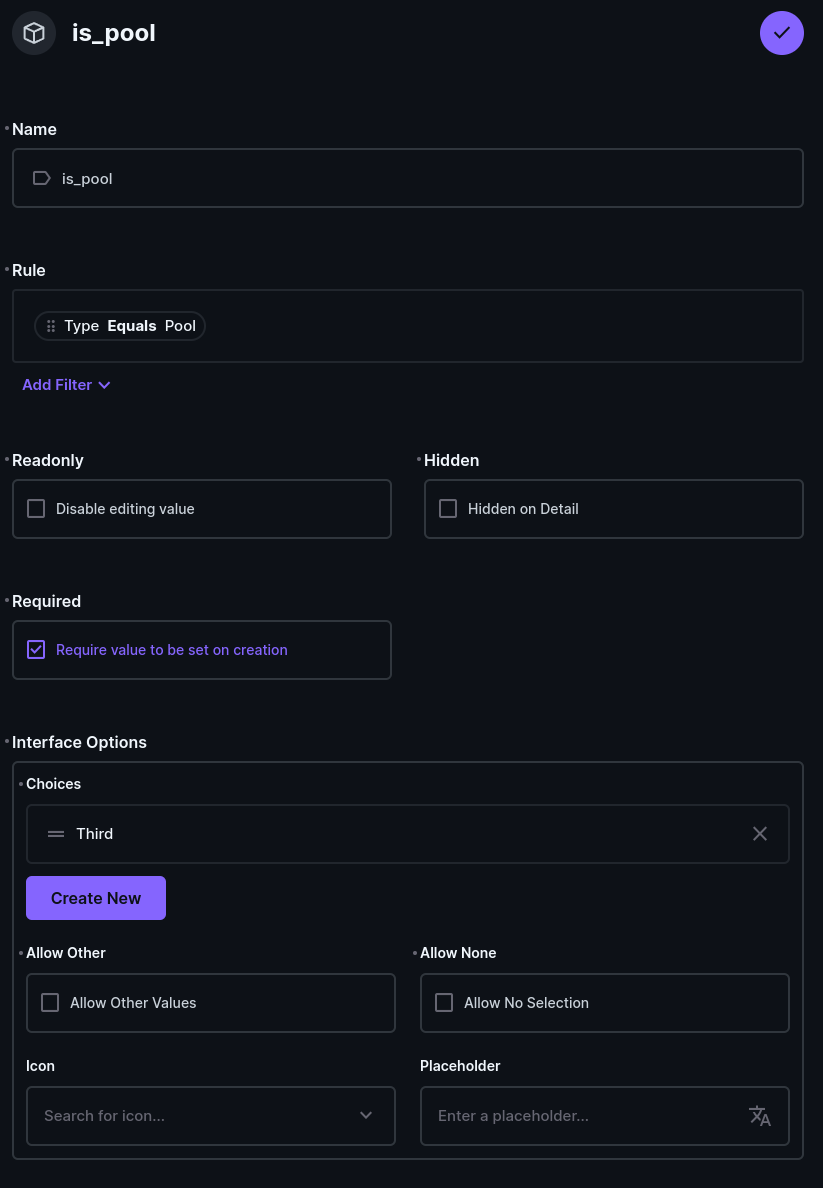Viewport: 823px width, 1188px height.
Task: Remove the Third choice using the X icon
Action: [759, 833]
